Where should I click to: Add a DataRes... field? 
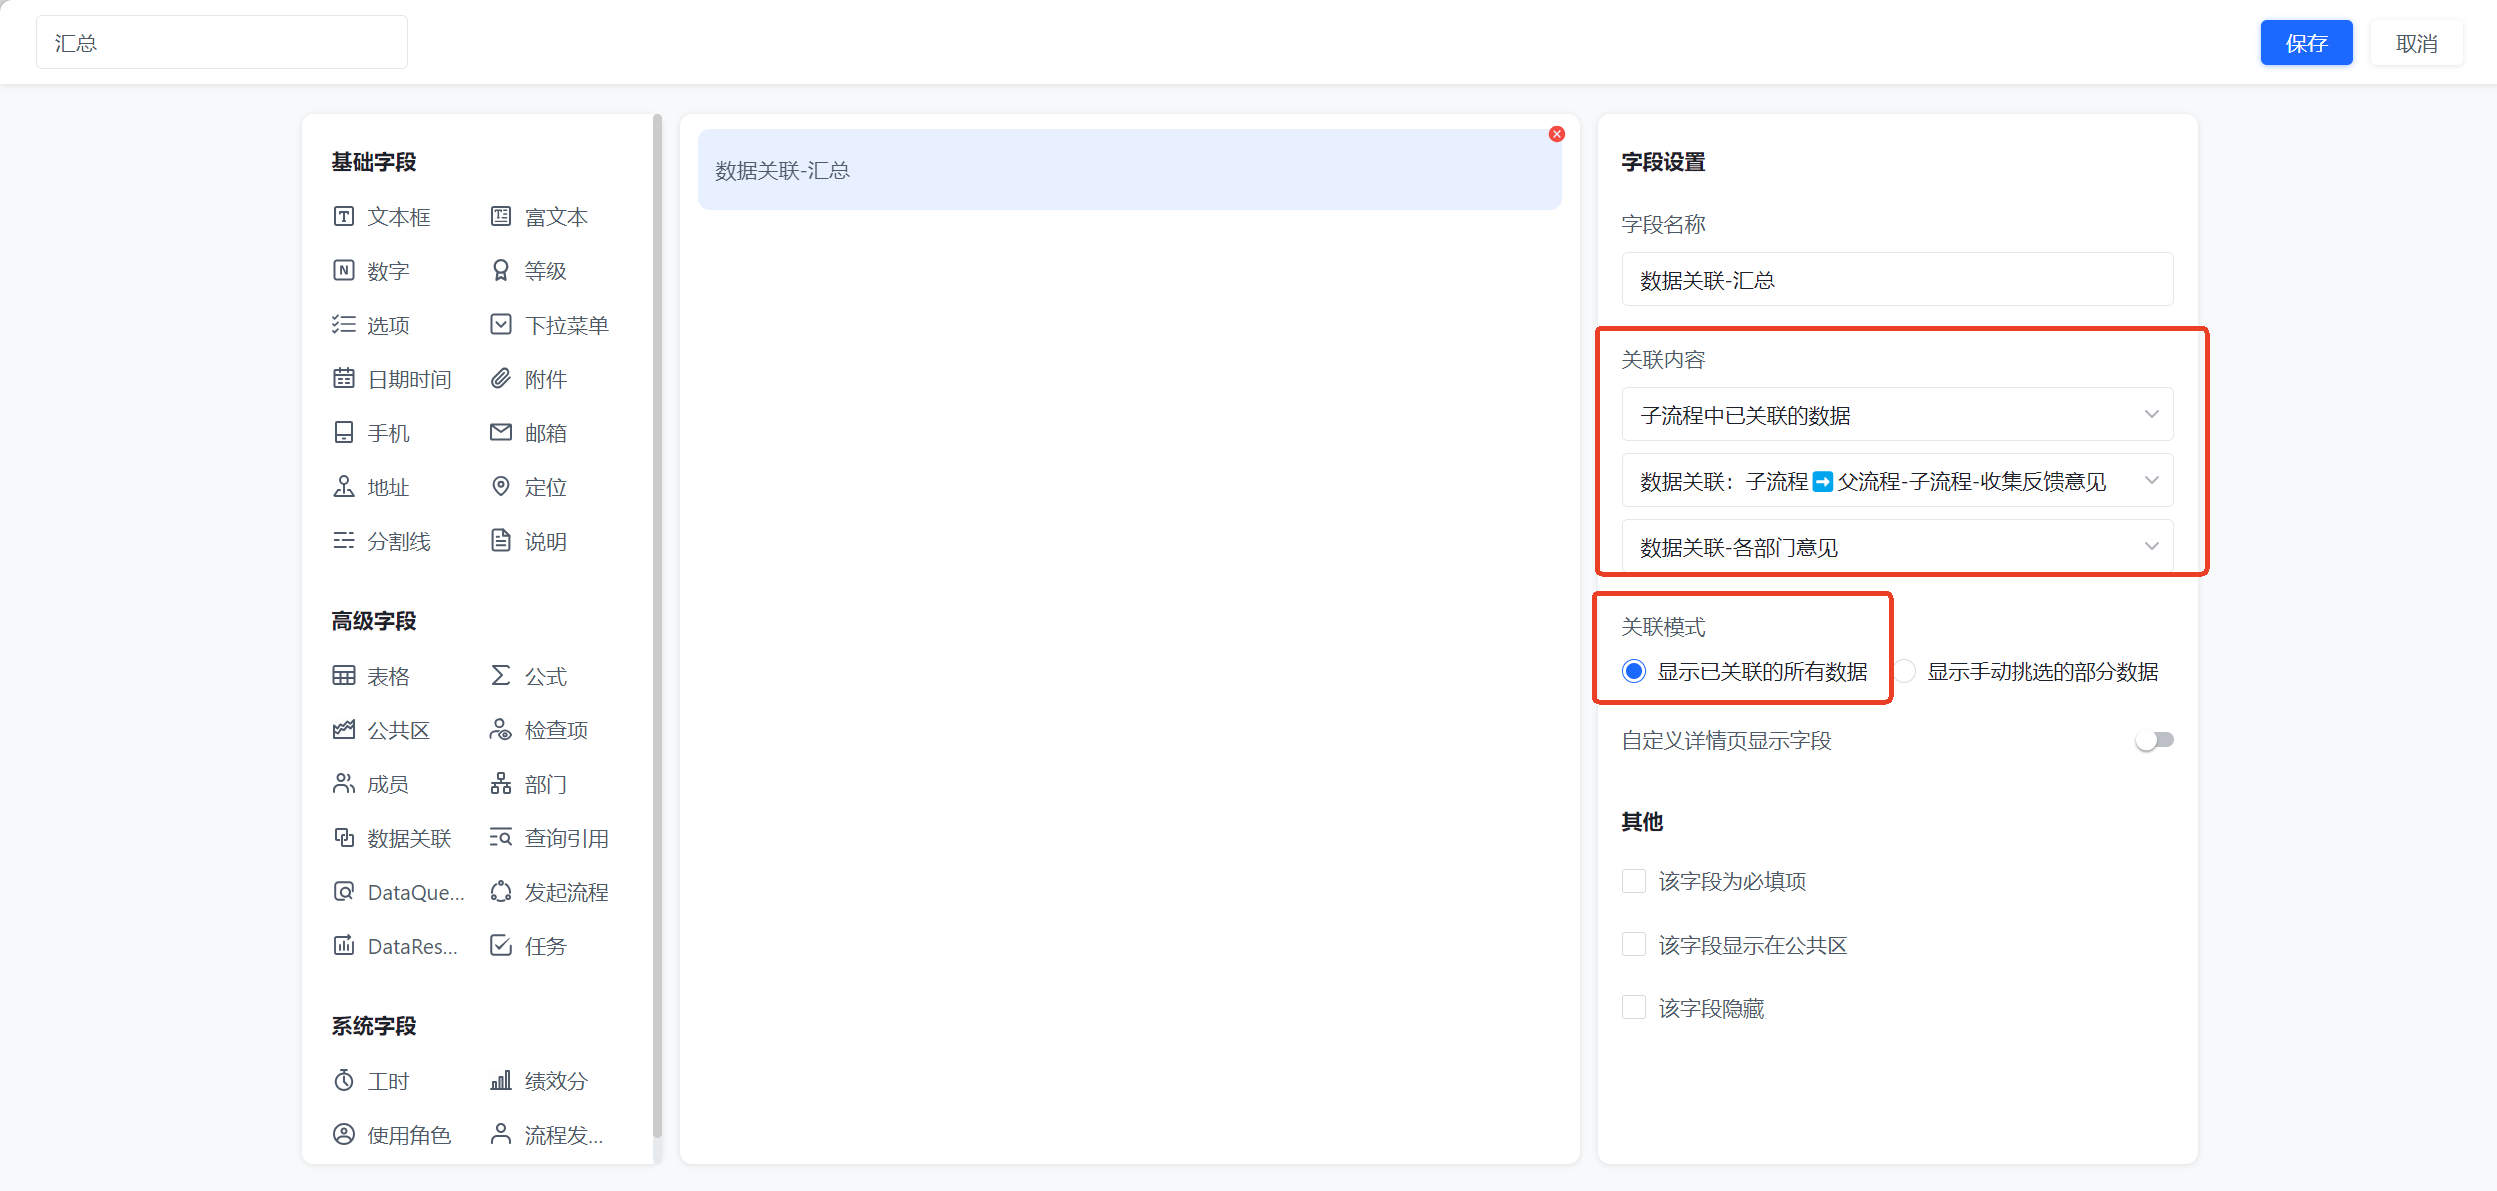[396, 946]
